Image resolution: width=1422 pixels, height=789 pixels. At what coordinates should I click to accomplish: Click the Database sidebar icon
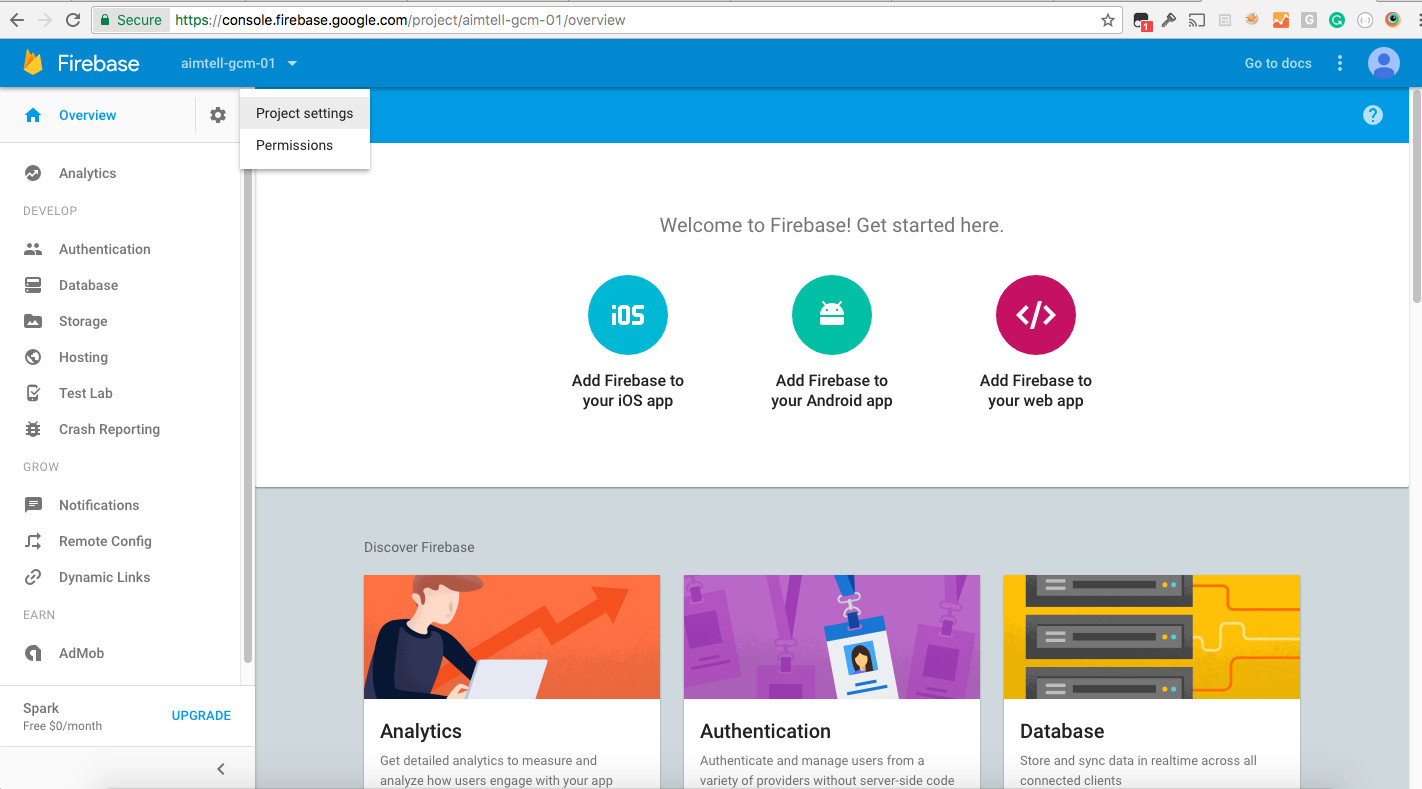(x=33, y=285)
